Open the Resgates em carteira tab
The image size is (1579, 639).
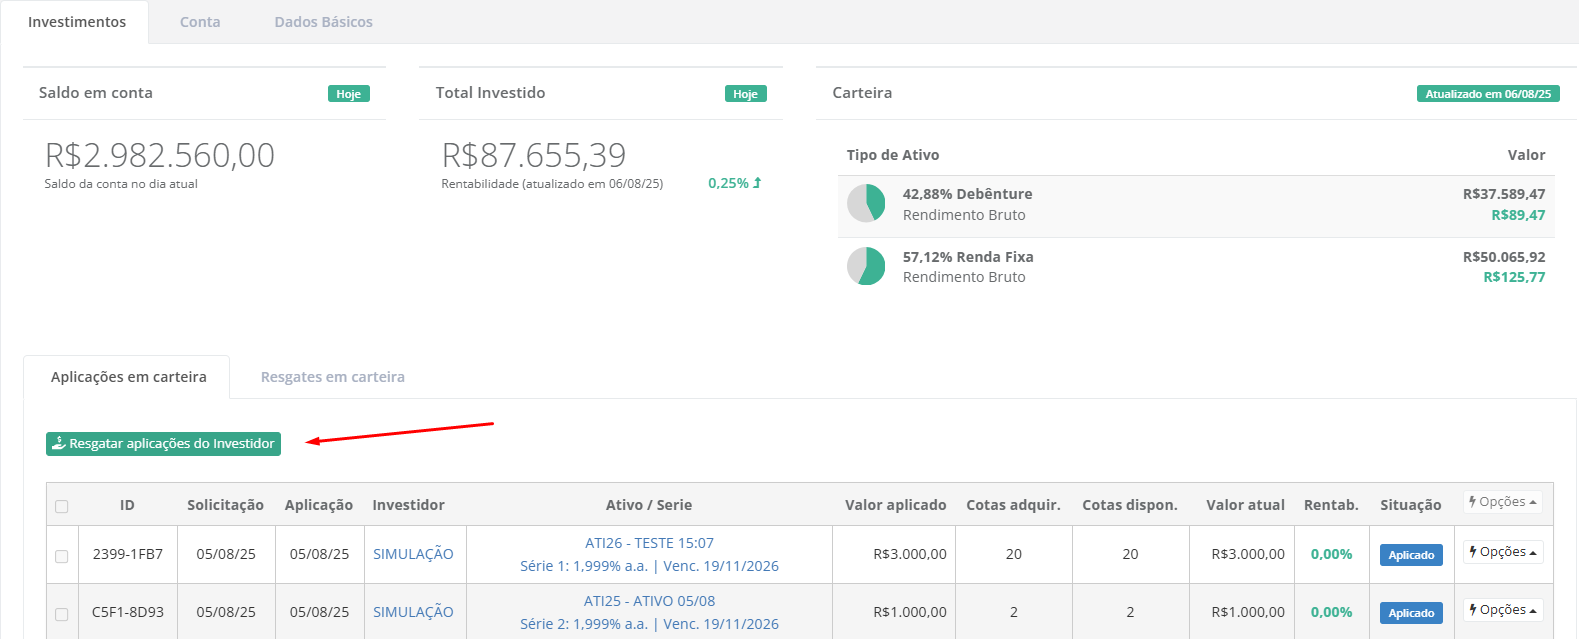[x=332, y=377]
